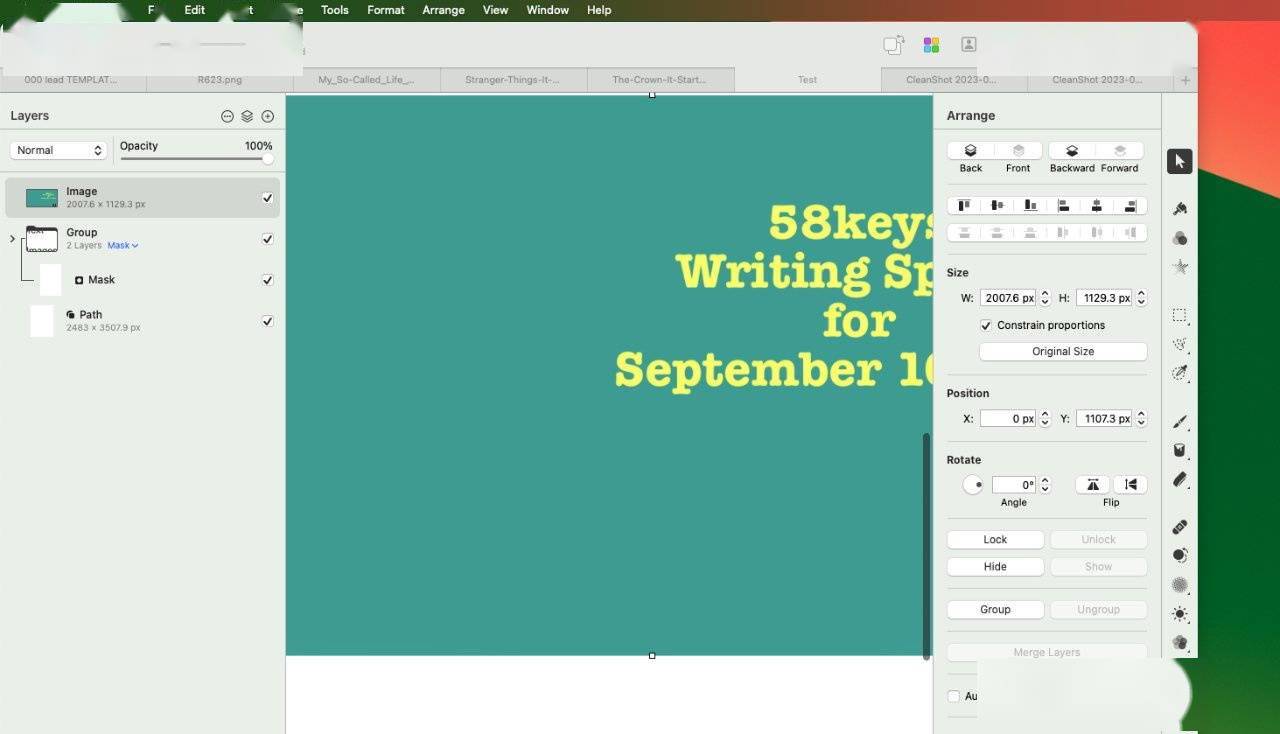Adjust the layer Opacity slider
Image resolution: width=1280 pixels, height=734 pixels.
coord(196,158)
